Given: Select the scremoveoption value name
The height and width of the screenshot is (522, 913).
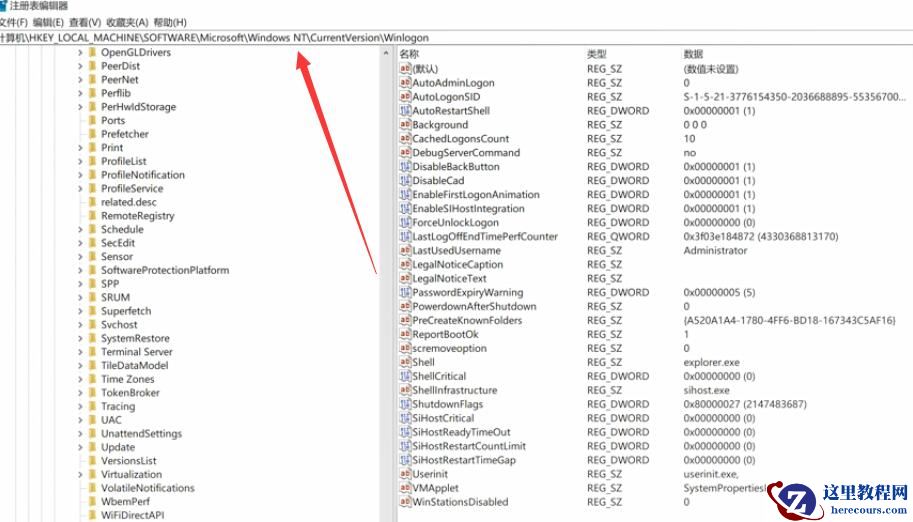Looking at the screenshot, I should (450, 348).
